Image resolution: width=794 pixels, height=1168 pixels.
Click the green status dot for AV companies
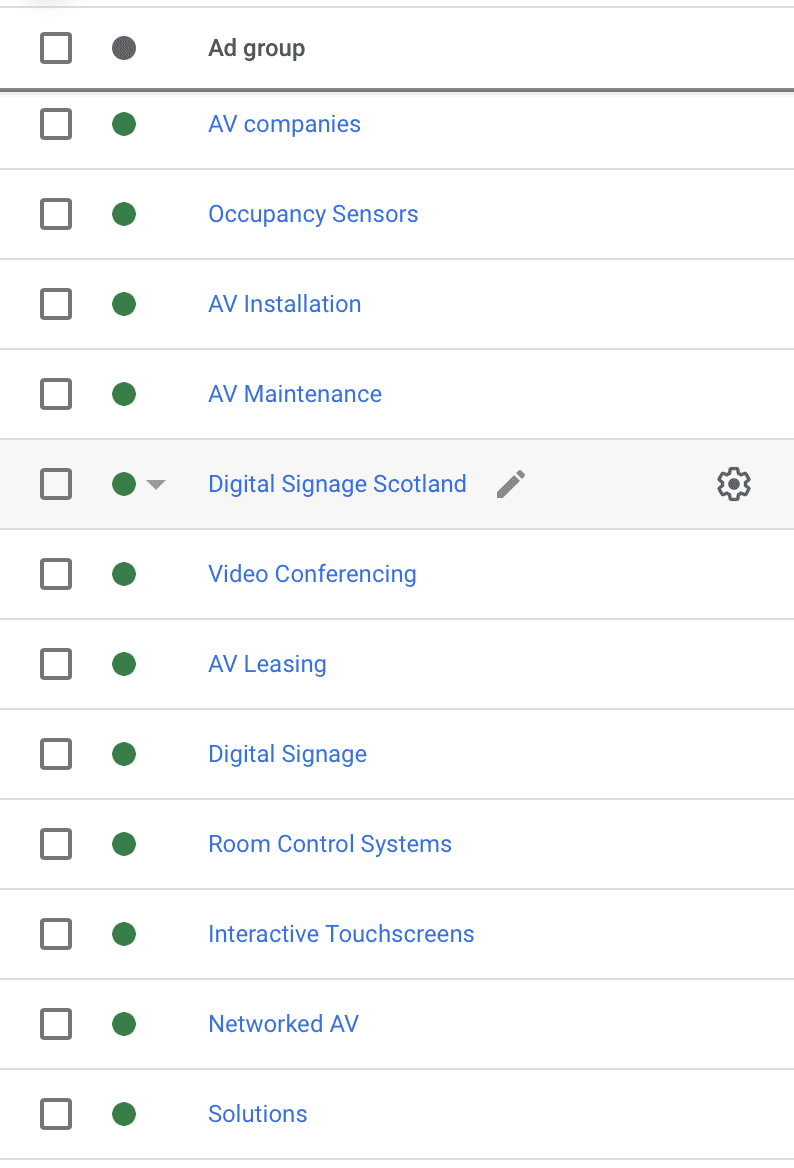click(x=124, y=124)
